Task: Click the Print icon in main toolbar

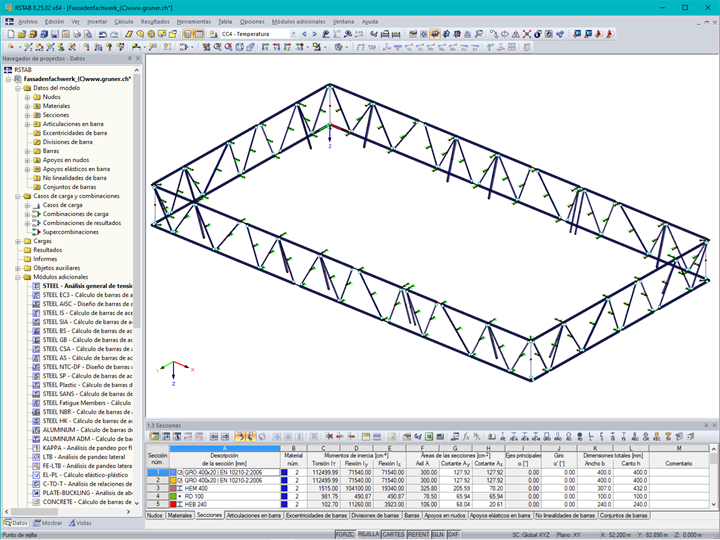Action: tap(77, 34)
